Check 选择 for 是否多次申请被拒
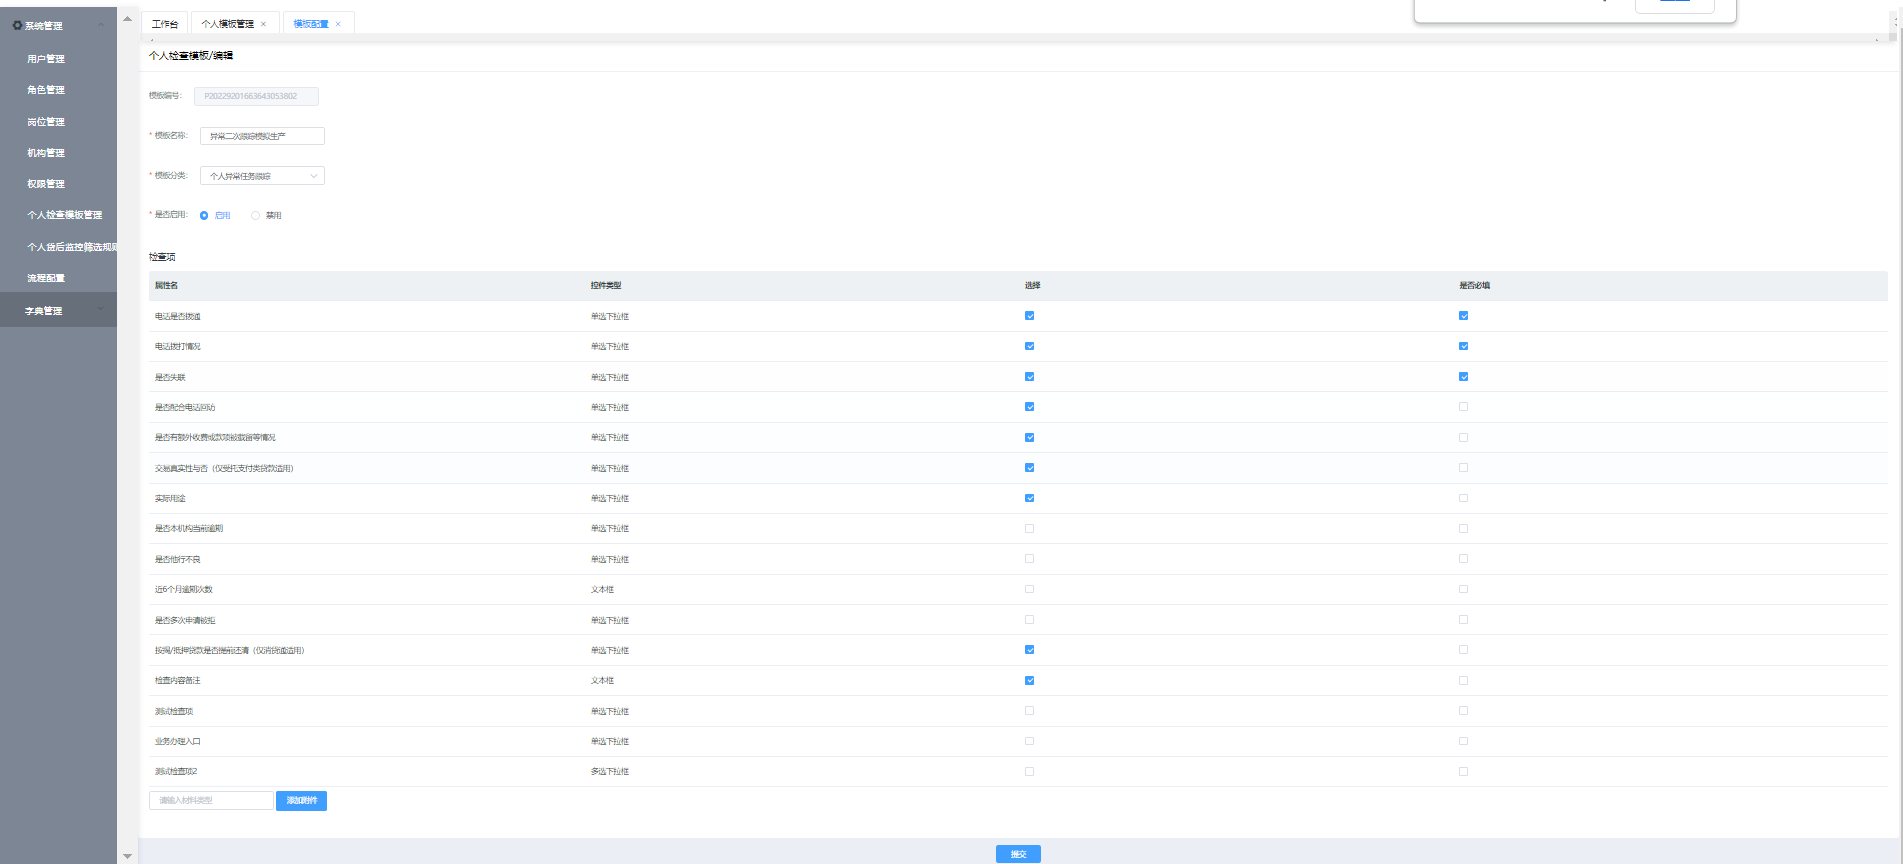 pos(1029,620)
